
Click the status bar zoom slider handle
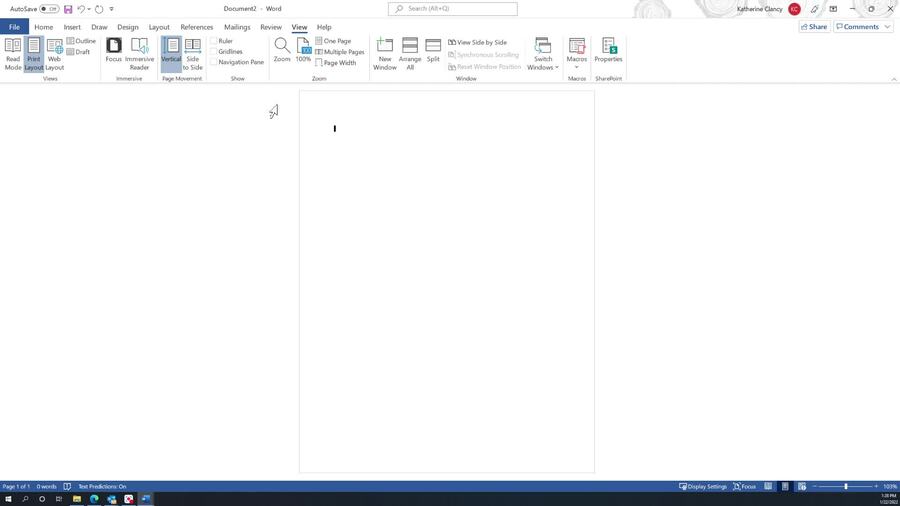coord(845,486)
